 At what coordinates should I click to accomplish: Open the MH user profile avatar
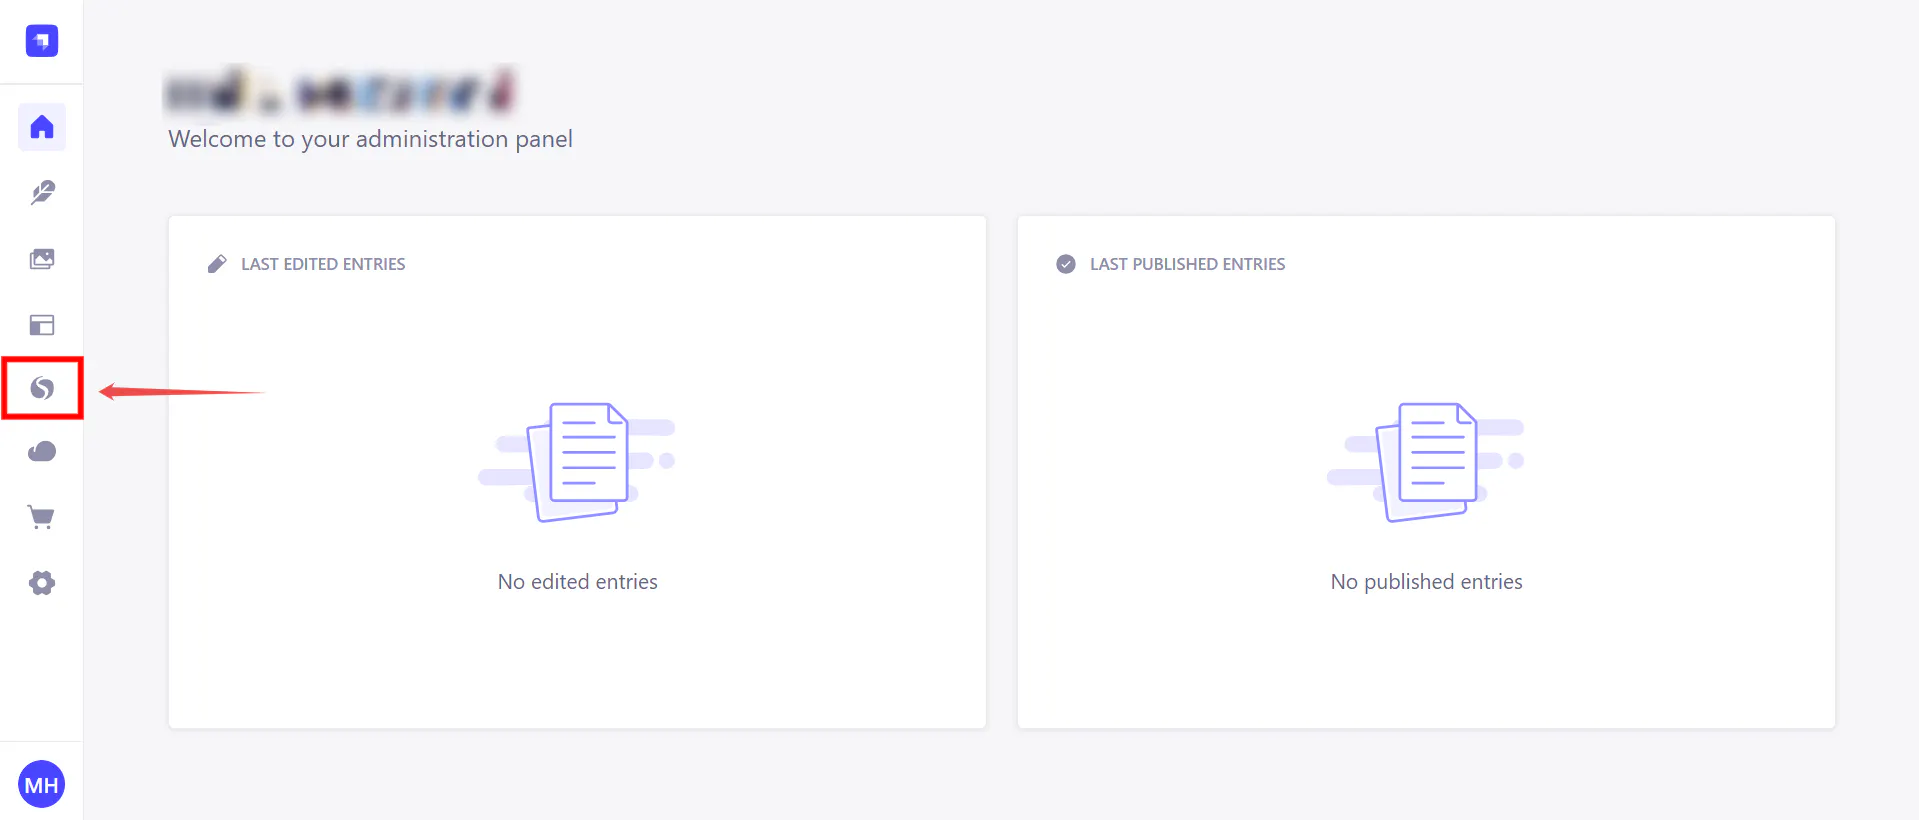point(42,785)
